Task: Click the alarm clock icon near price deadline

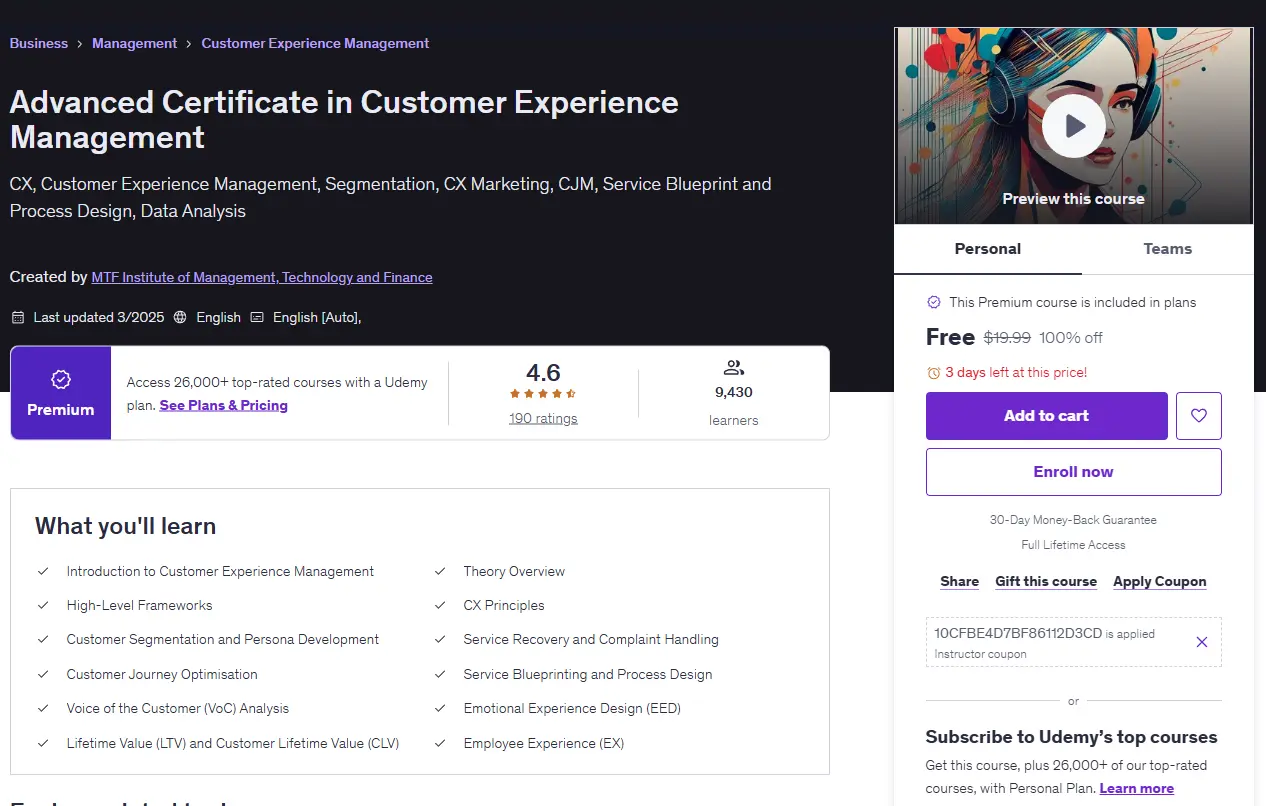Action: (933, 373)
